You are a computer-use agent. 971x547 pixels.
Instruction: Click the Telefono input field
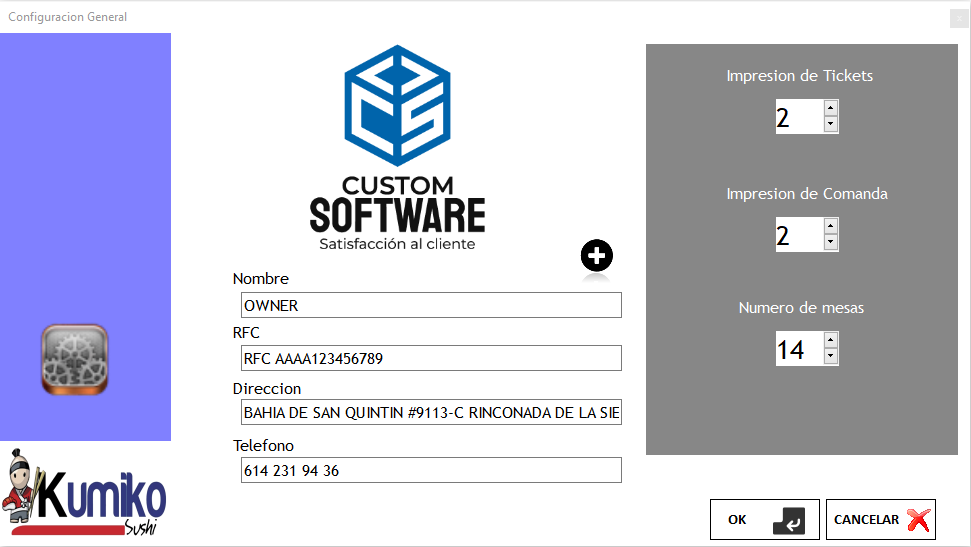[x=431, y=470]
